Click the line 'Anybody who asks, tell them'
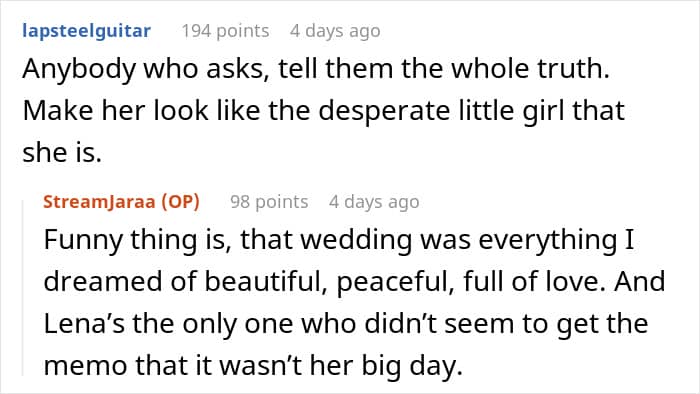Screen dimensions: 700x394 pos(316,69)
